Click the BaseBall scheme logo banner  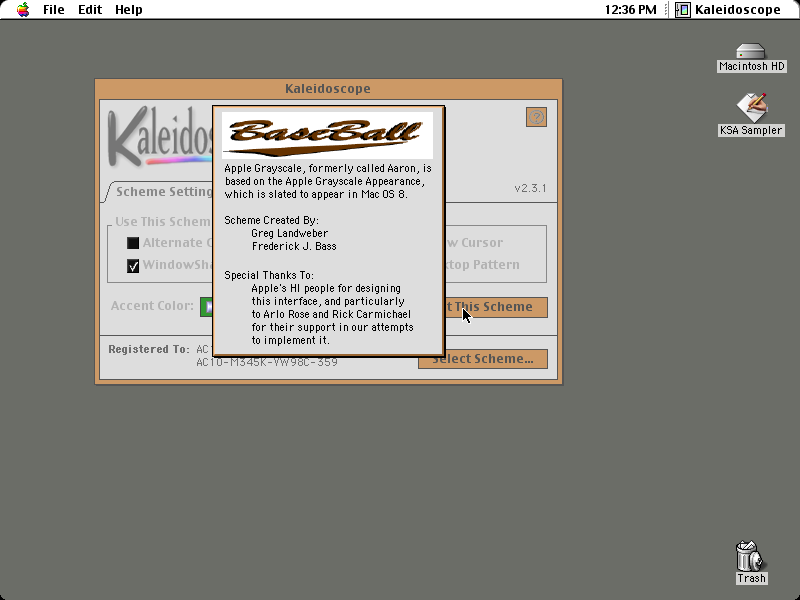coord(328,135)
